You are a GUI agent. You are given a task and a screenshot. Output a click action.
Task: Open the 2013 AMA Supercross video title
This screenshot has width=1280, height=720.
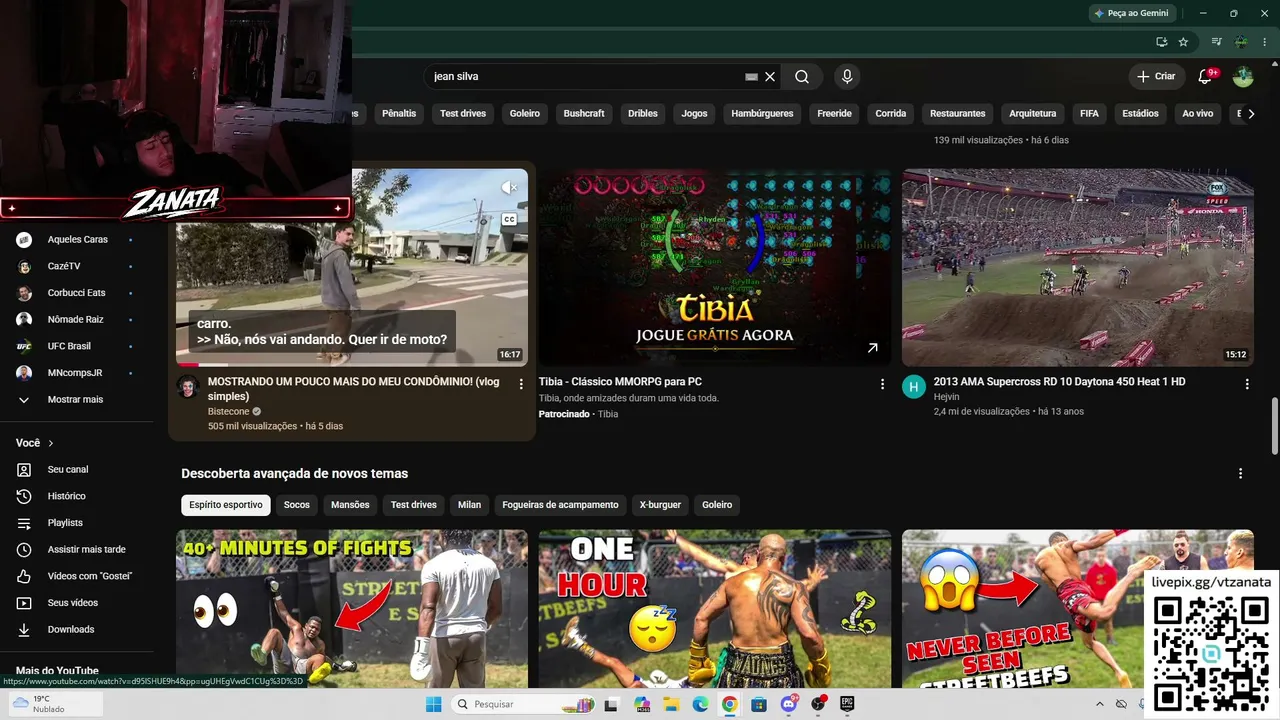point(1059,382)
